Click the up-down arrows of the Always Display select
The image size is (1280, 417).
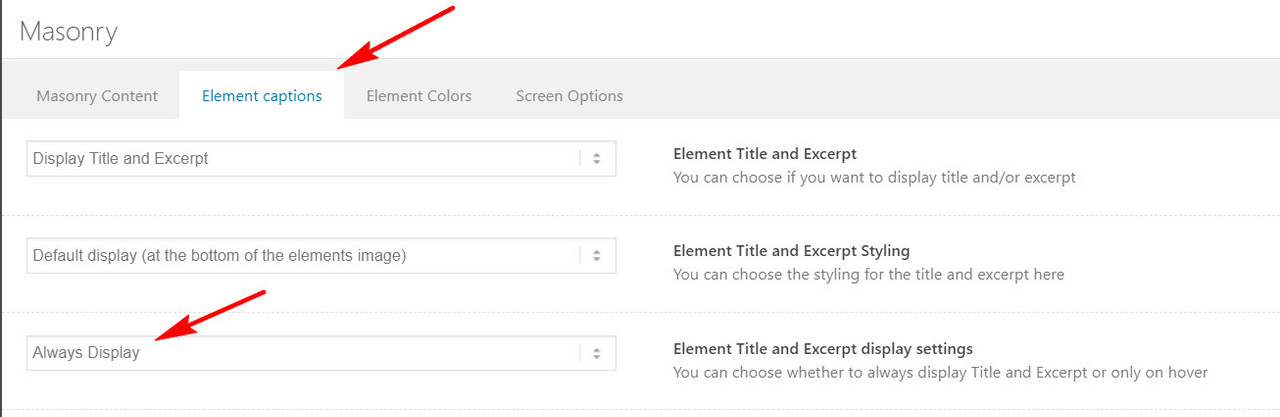596,352
